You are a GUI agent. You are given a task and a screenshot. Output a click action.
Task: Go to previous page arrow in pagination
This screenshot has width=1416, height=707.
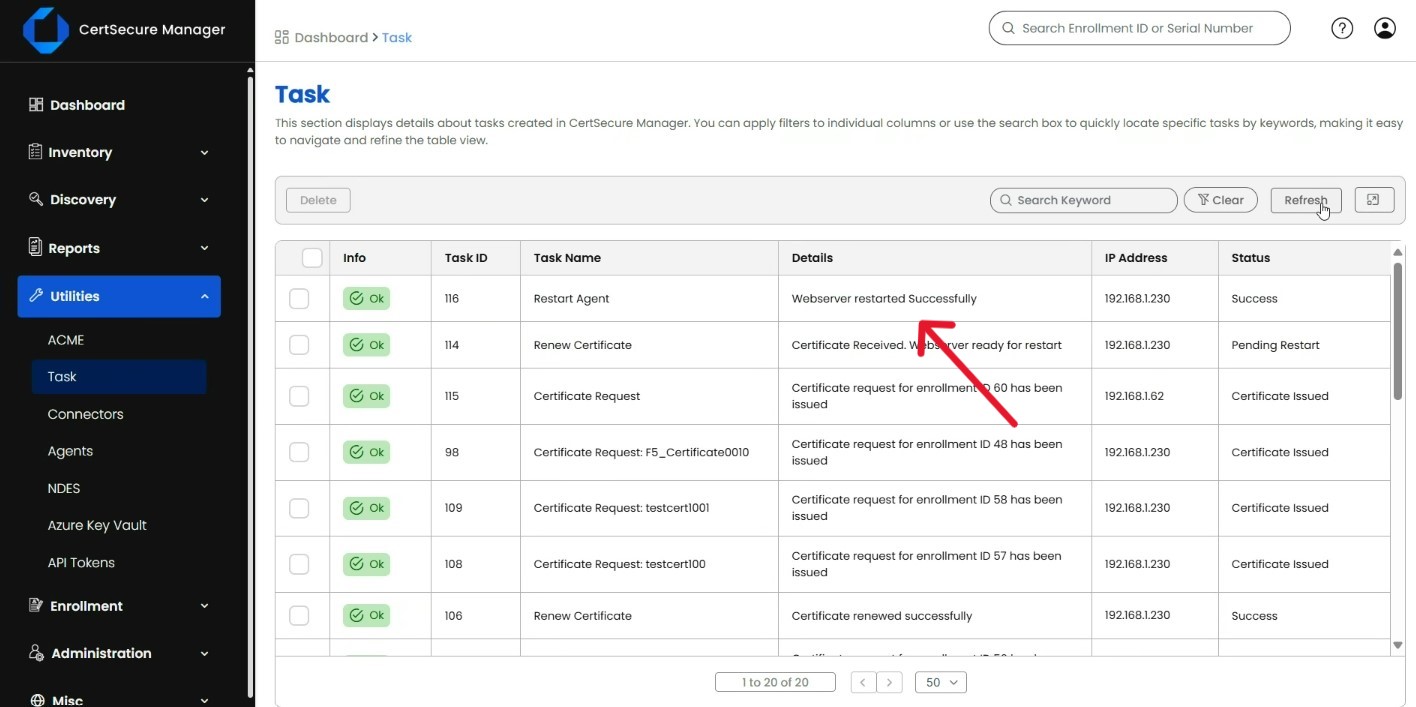tap(863, 683)
